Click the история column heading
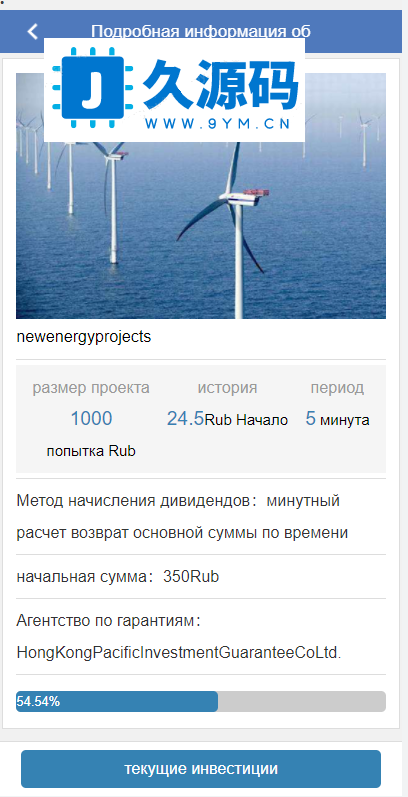408x797 pixels. tap(227, 388)
